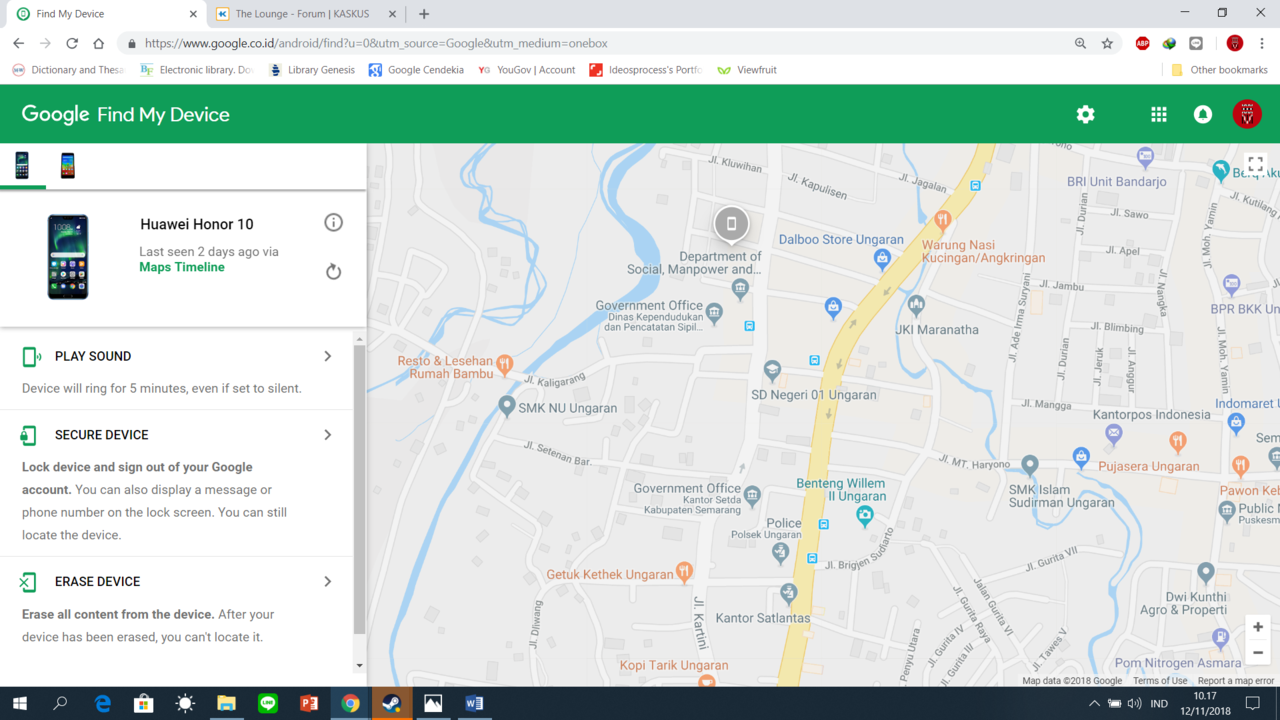Show Huawei Honor 10 device info
1280x720 pixels.
pyautogui.click(x=334, y=223)
